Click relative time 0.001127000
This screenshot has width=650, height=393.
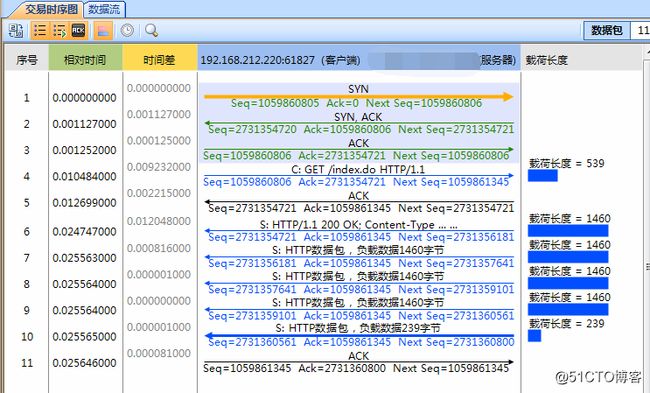(x=84, y=124)
